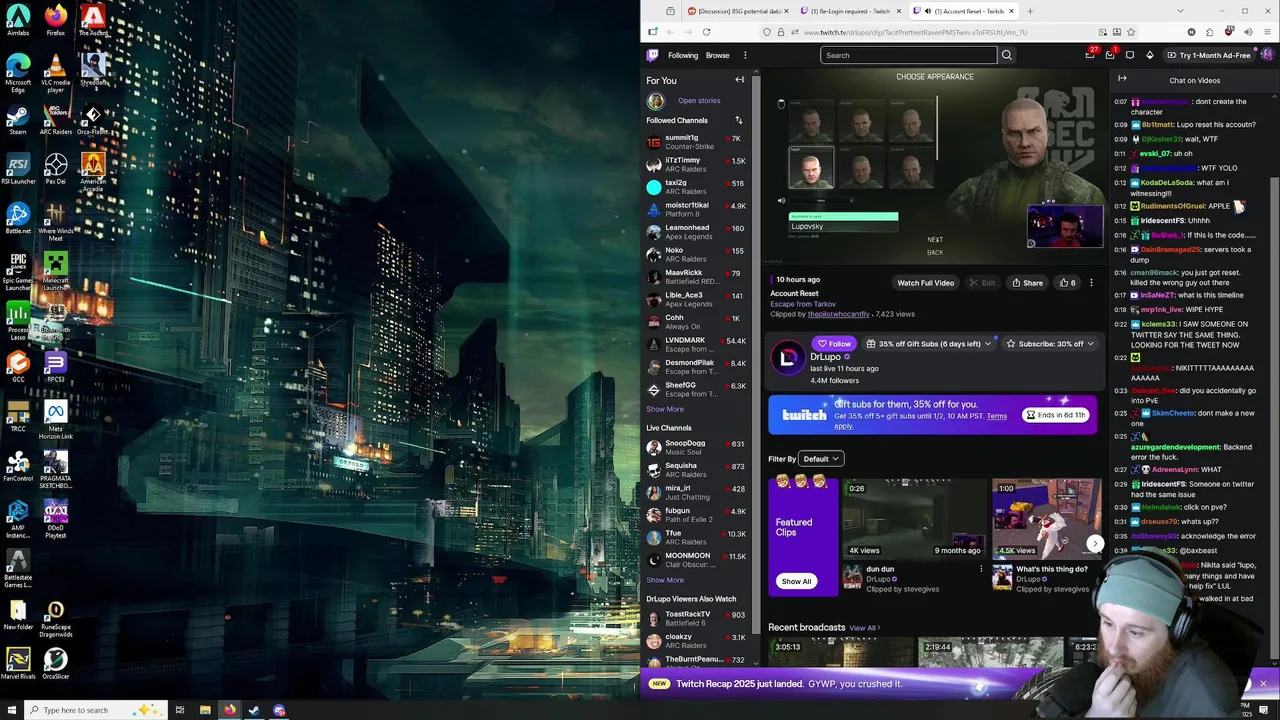
Task: Open the Escape from Tarkov game link
Action: point(803,304)
